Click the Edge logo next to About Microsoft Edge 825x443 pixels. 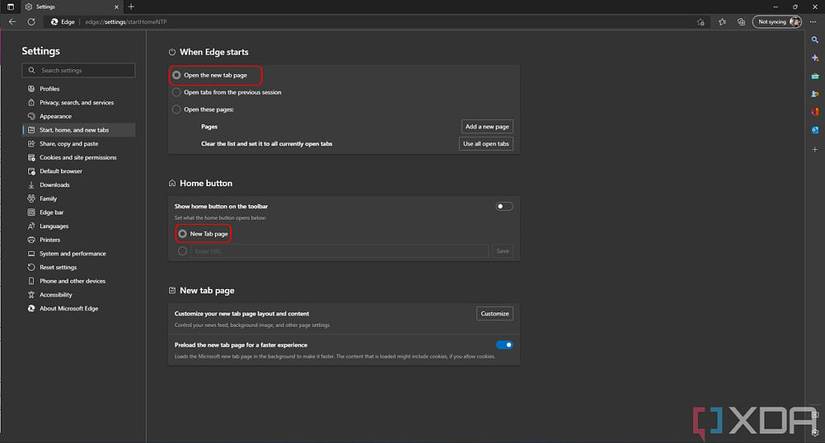(31, 308)
